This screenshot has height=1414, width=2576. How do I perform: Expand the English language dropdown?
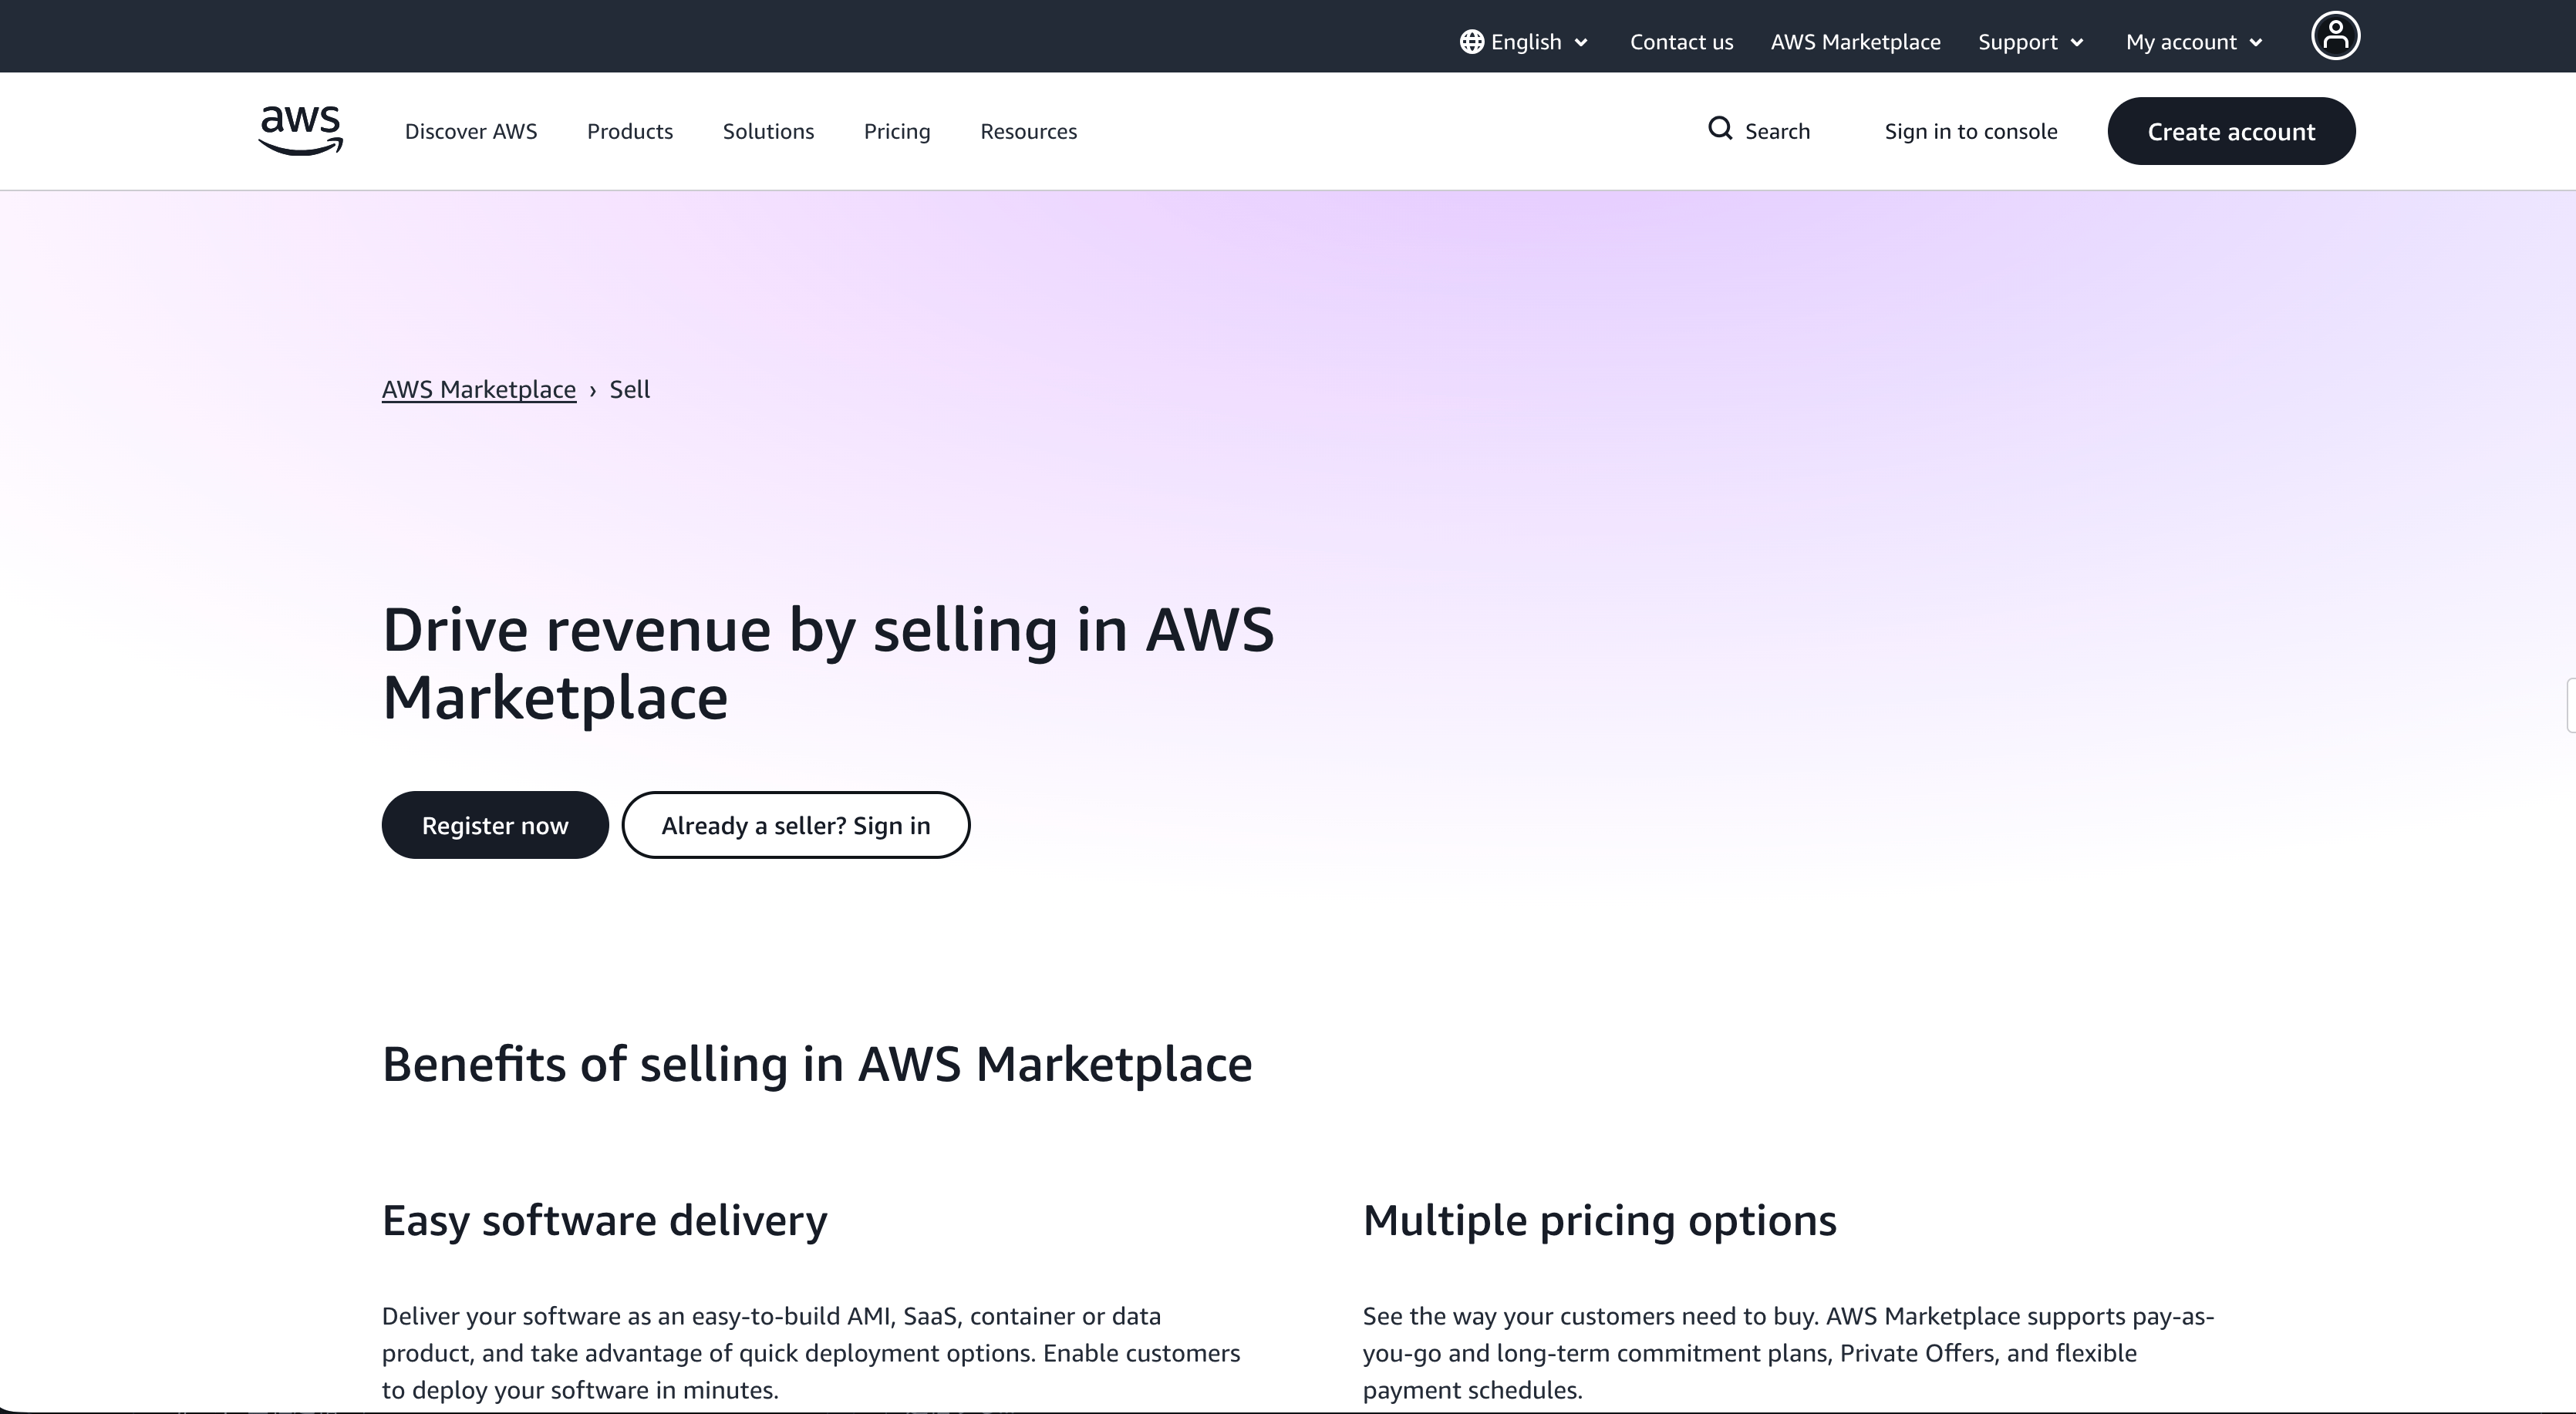(1525, 42)
